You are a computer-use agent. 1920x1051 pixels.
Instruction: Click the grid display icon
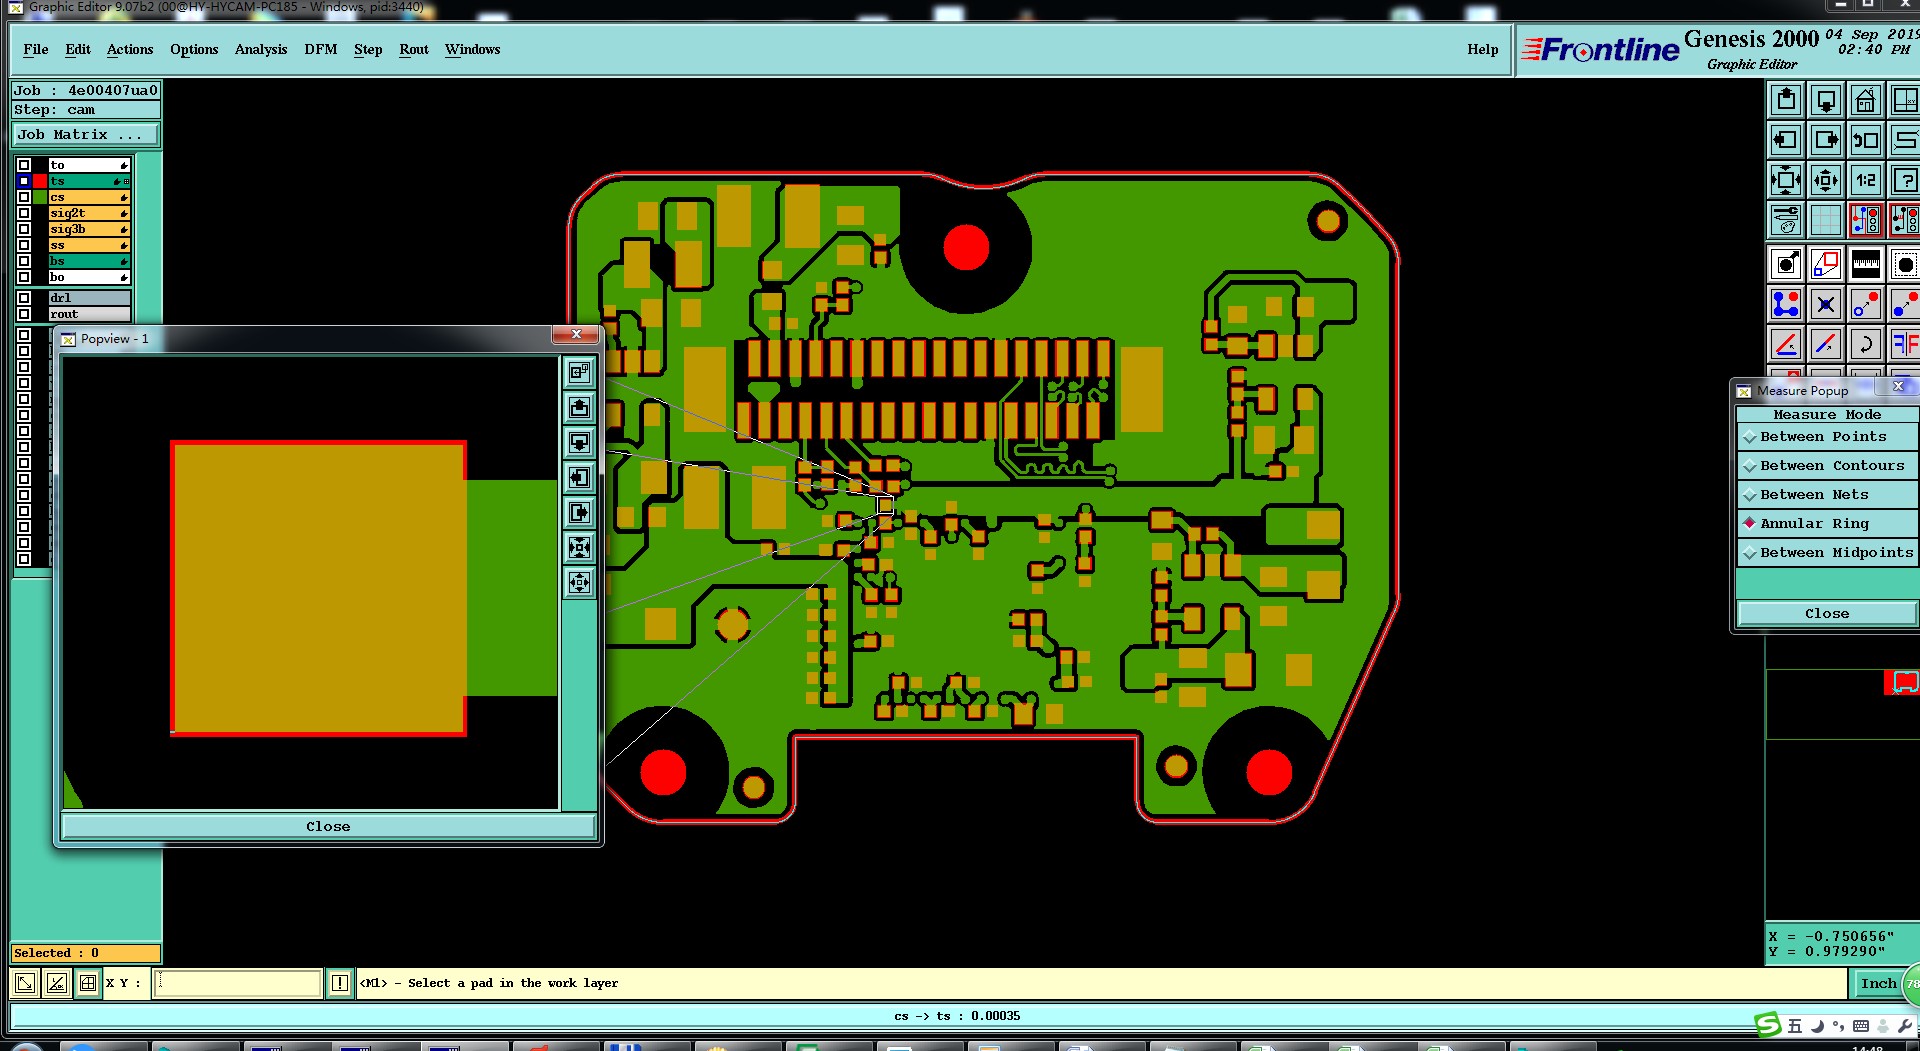coord(1826,220)
